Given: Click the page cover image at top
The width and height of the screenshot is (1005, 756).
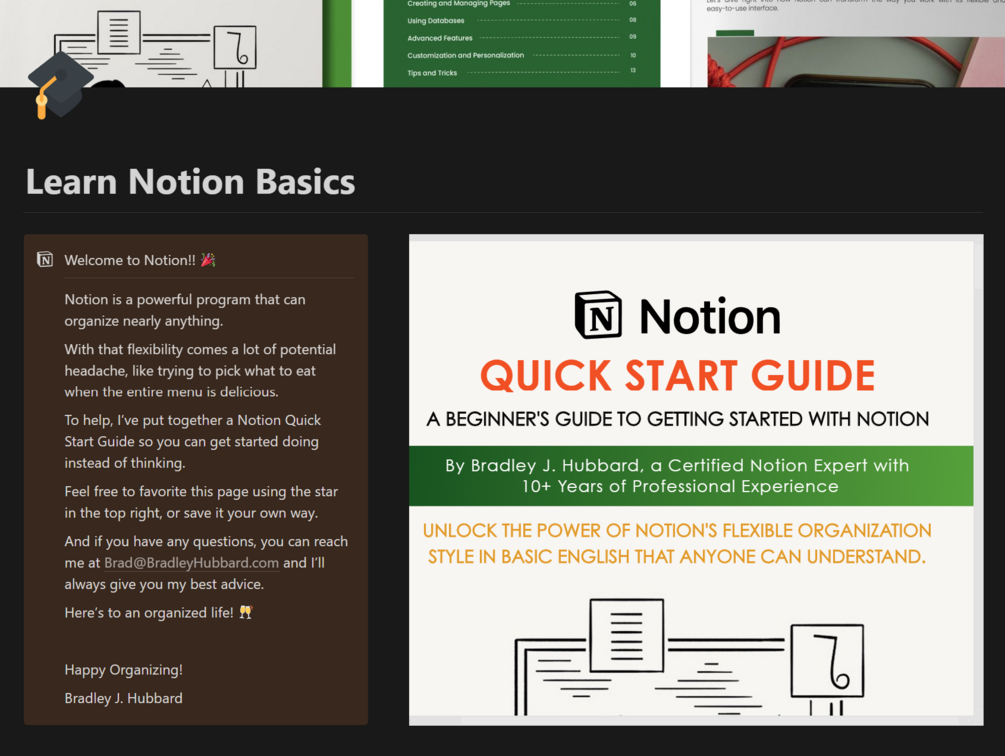Looking at the screenshot, I should point(502,43).
